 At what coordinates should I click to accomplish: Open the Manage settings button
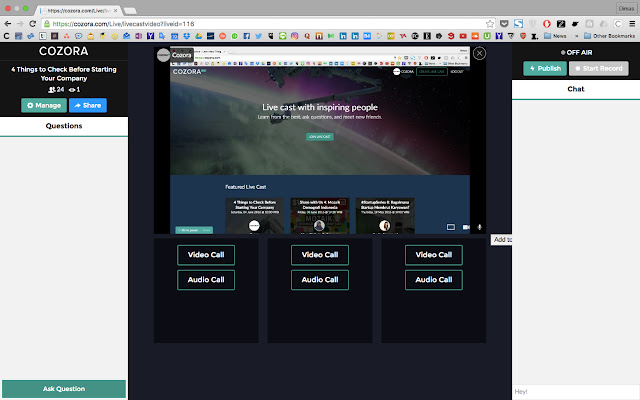(x=44, y=105)
